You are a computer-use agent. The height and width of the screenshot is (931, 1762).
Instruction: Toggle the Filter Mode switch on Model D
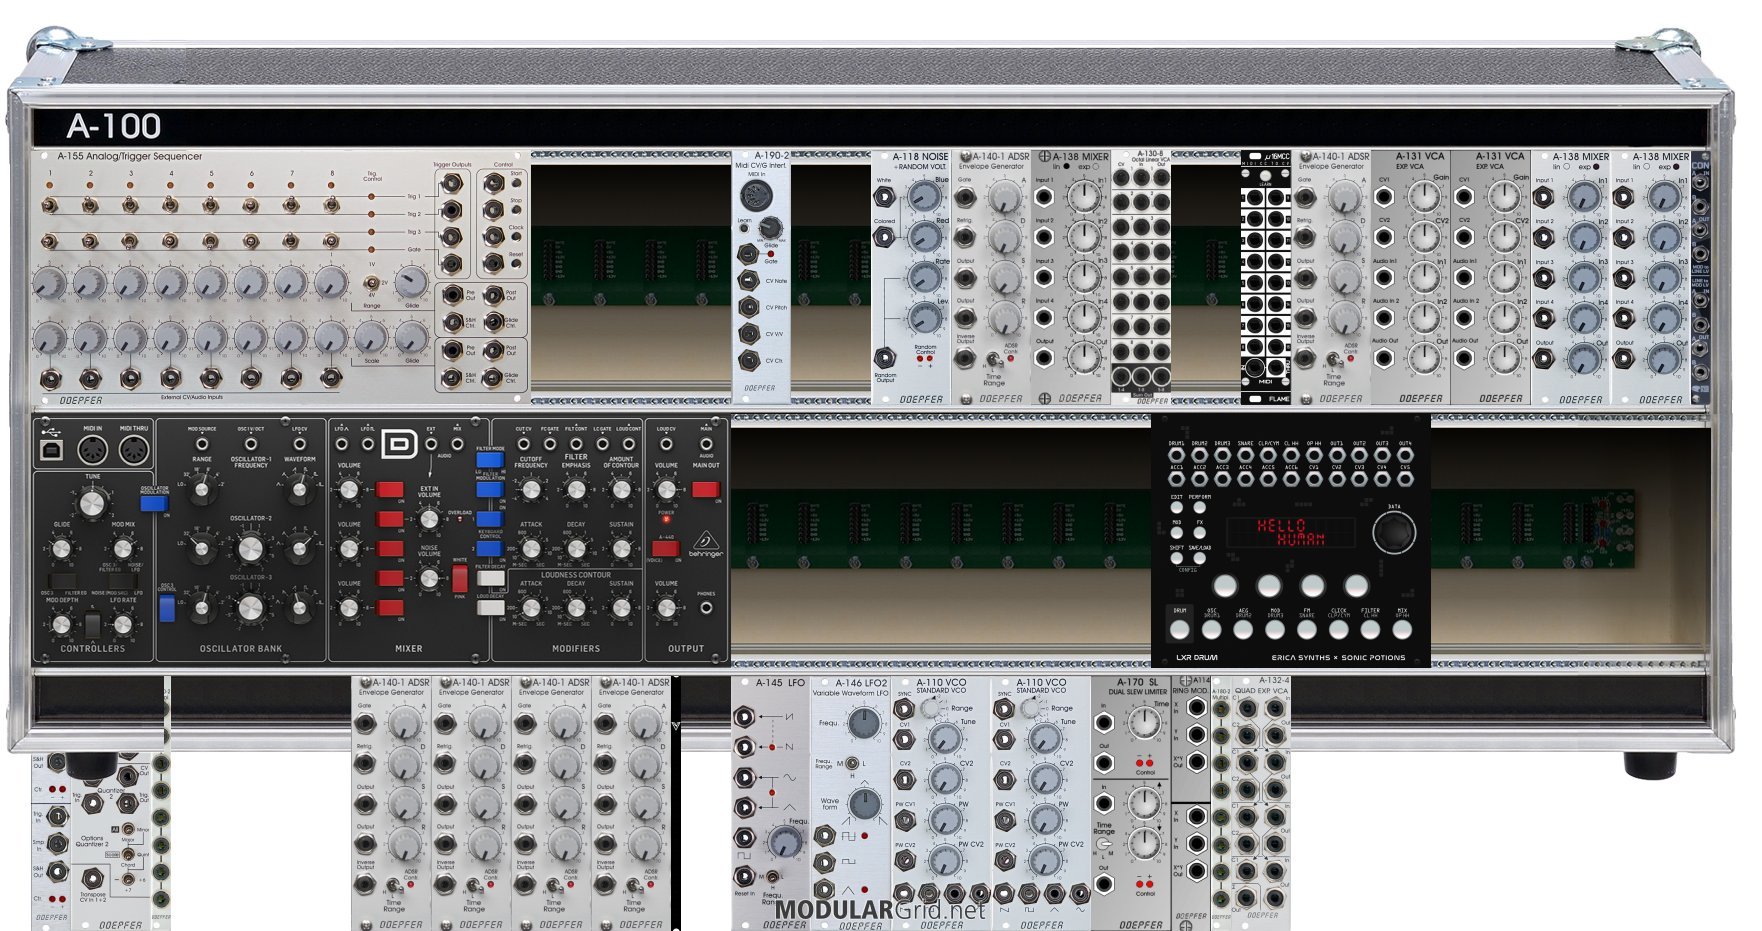490,460
